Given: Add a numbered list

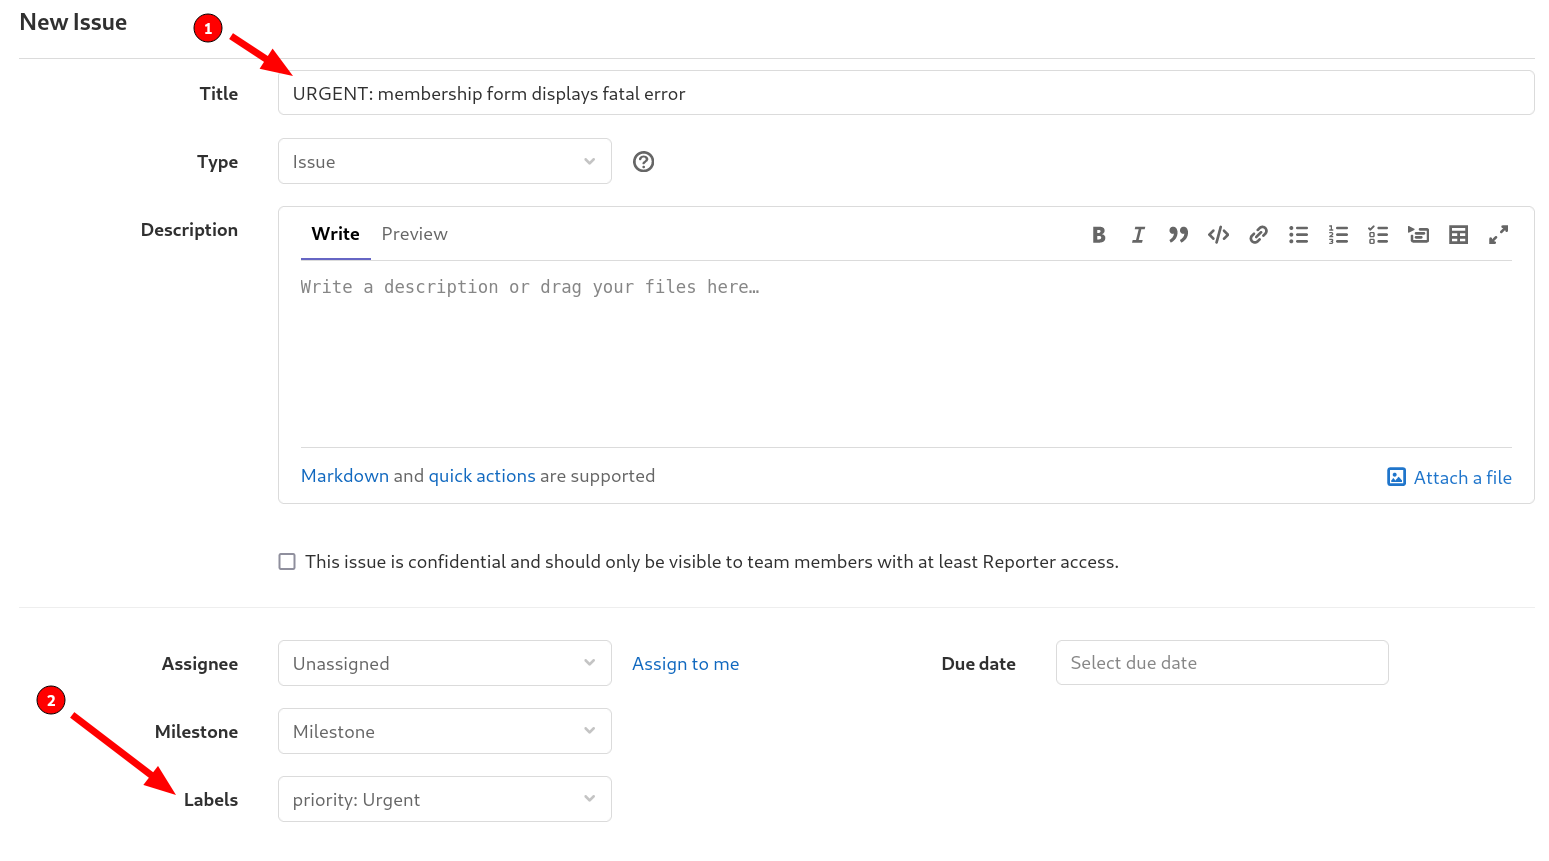Looking at the screenshot, I should click(1338, 235).
